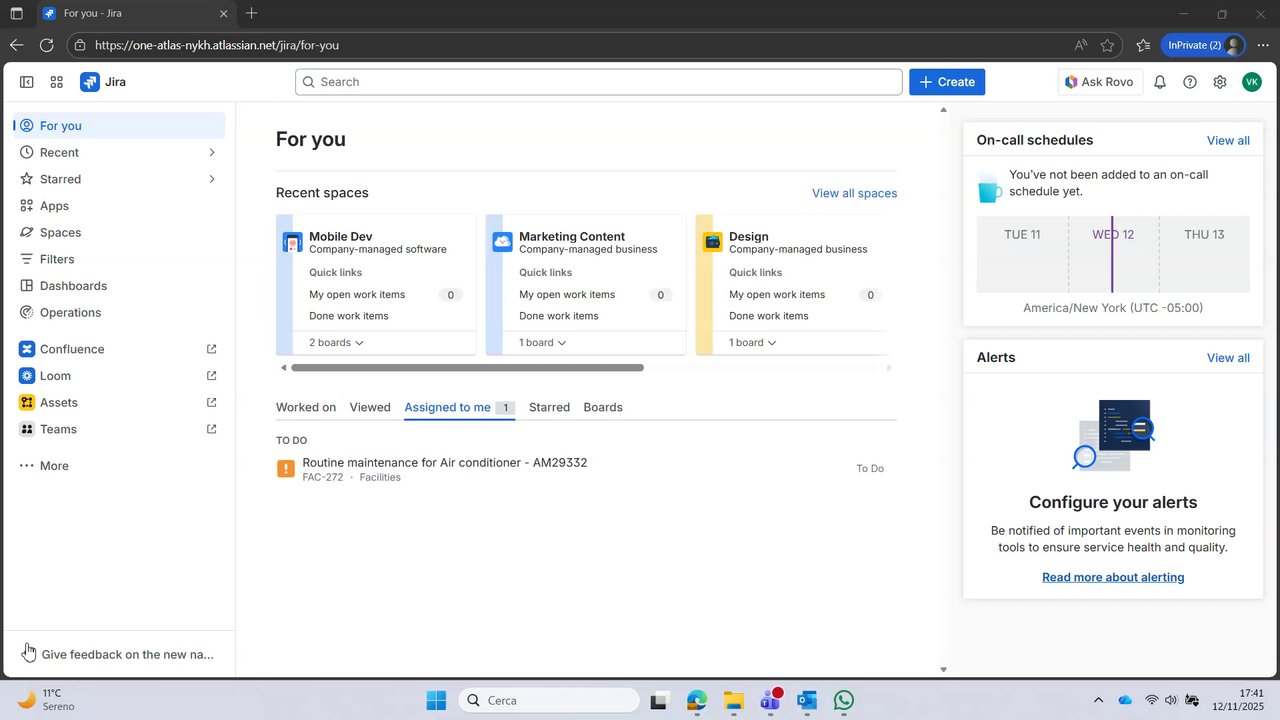Open notifications bell icon
Viewport: 1280px width, 720px height.
(1160, 82)
